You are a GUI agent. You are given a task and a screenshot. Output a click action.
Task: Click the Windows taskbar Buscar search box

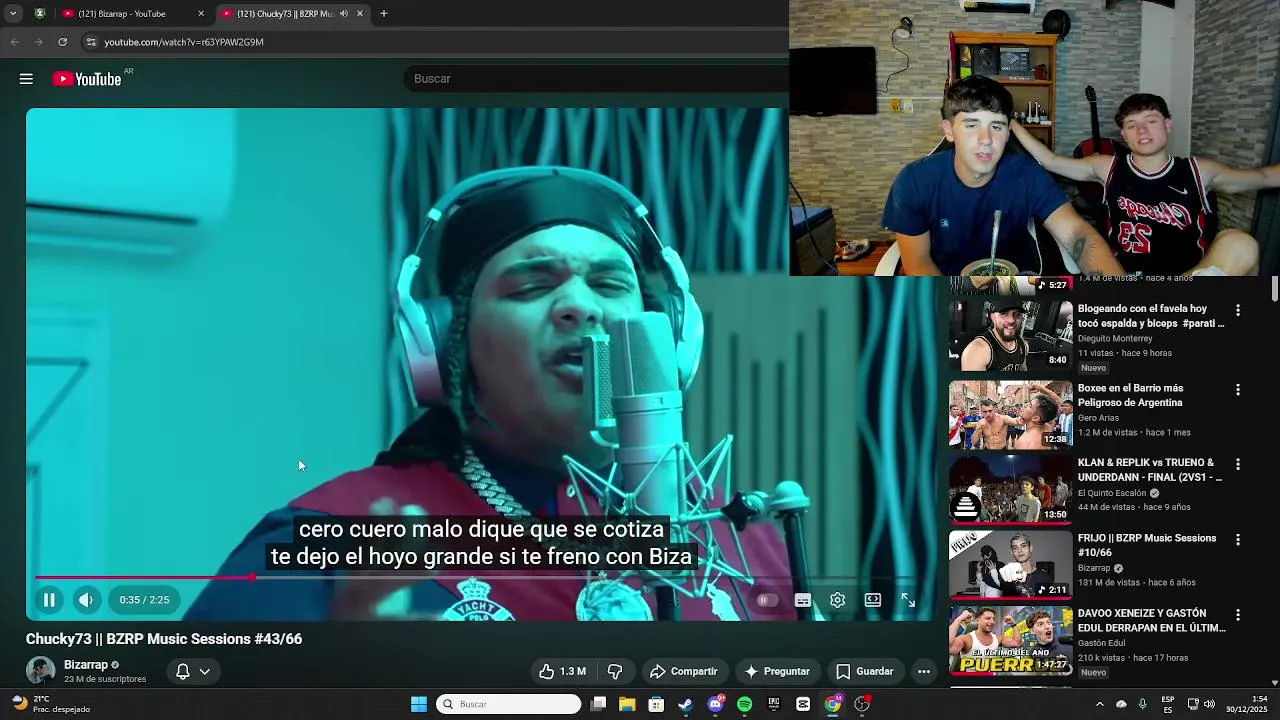point(509,704)
